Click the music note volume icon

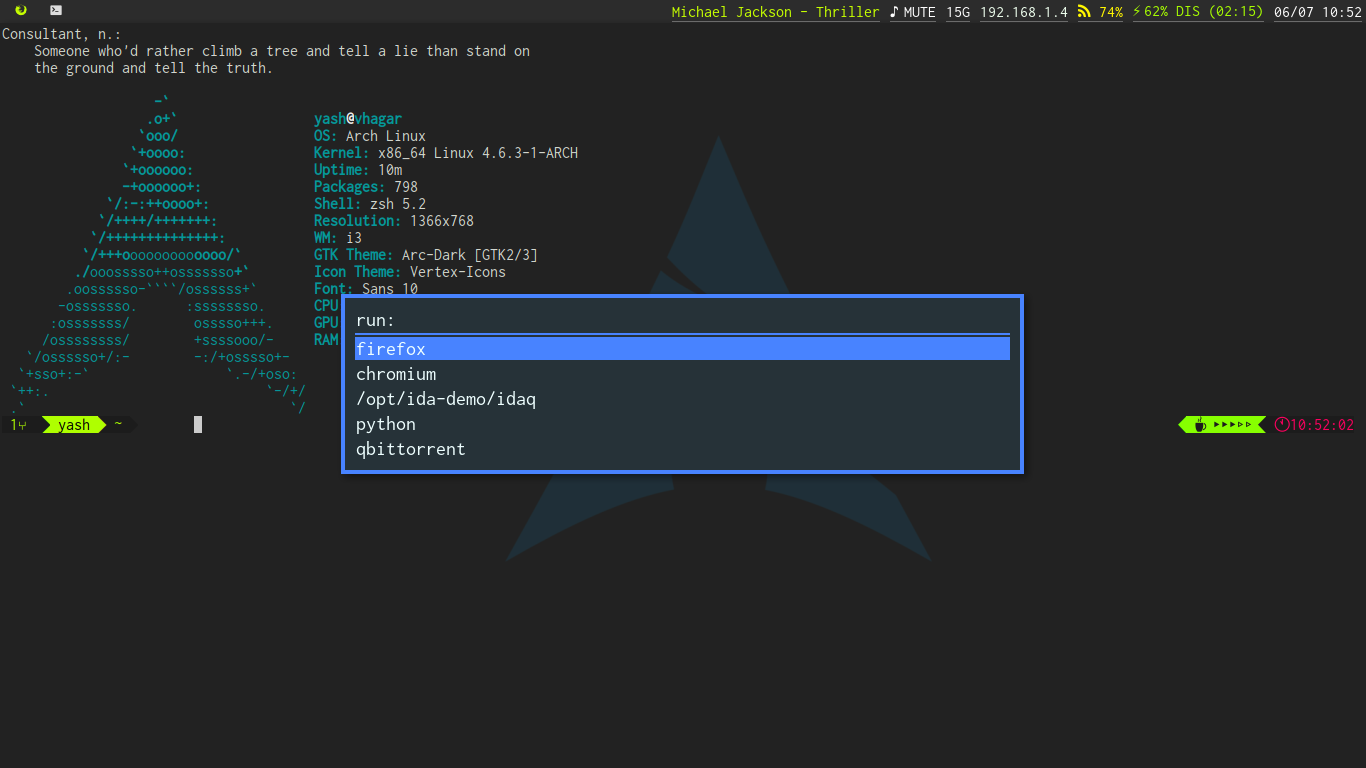[894, 12]
